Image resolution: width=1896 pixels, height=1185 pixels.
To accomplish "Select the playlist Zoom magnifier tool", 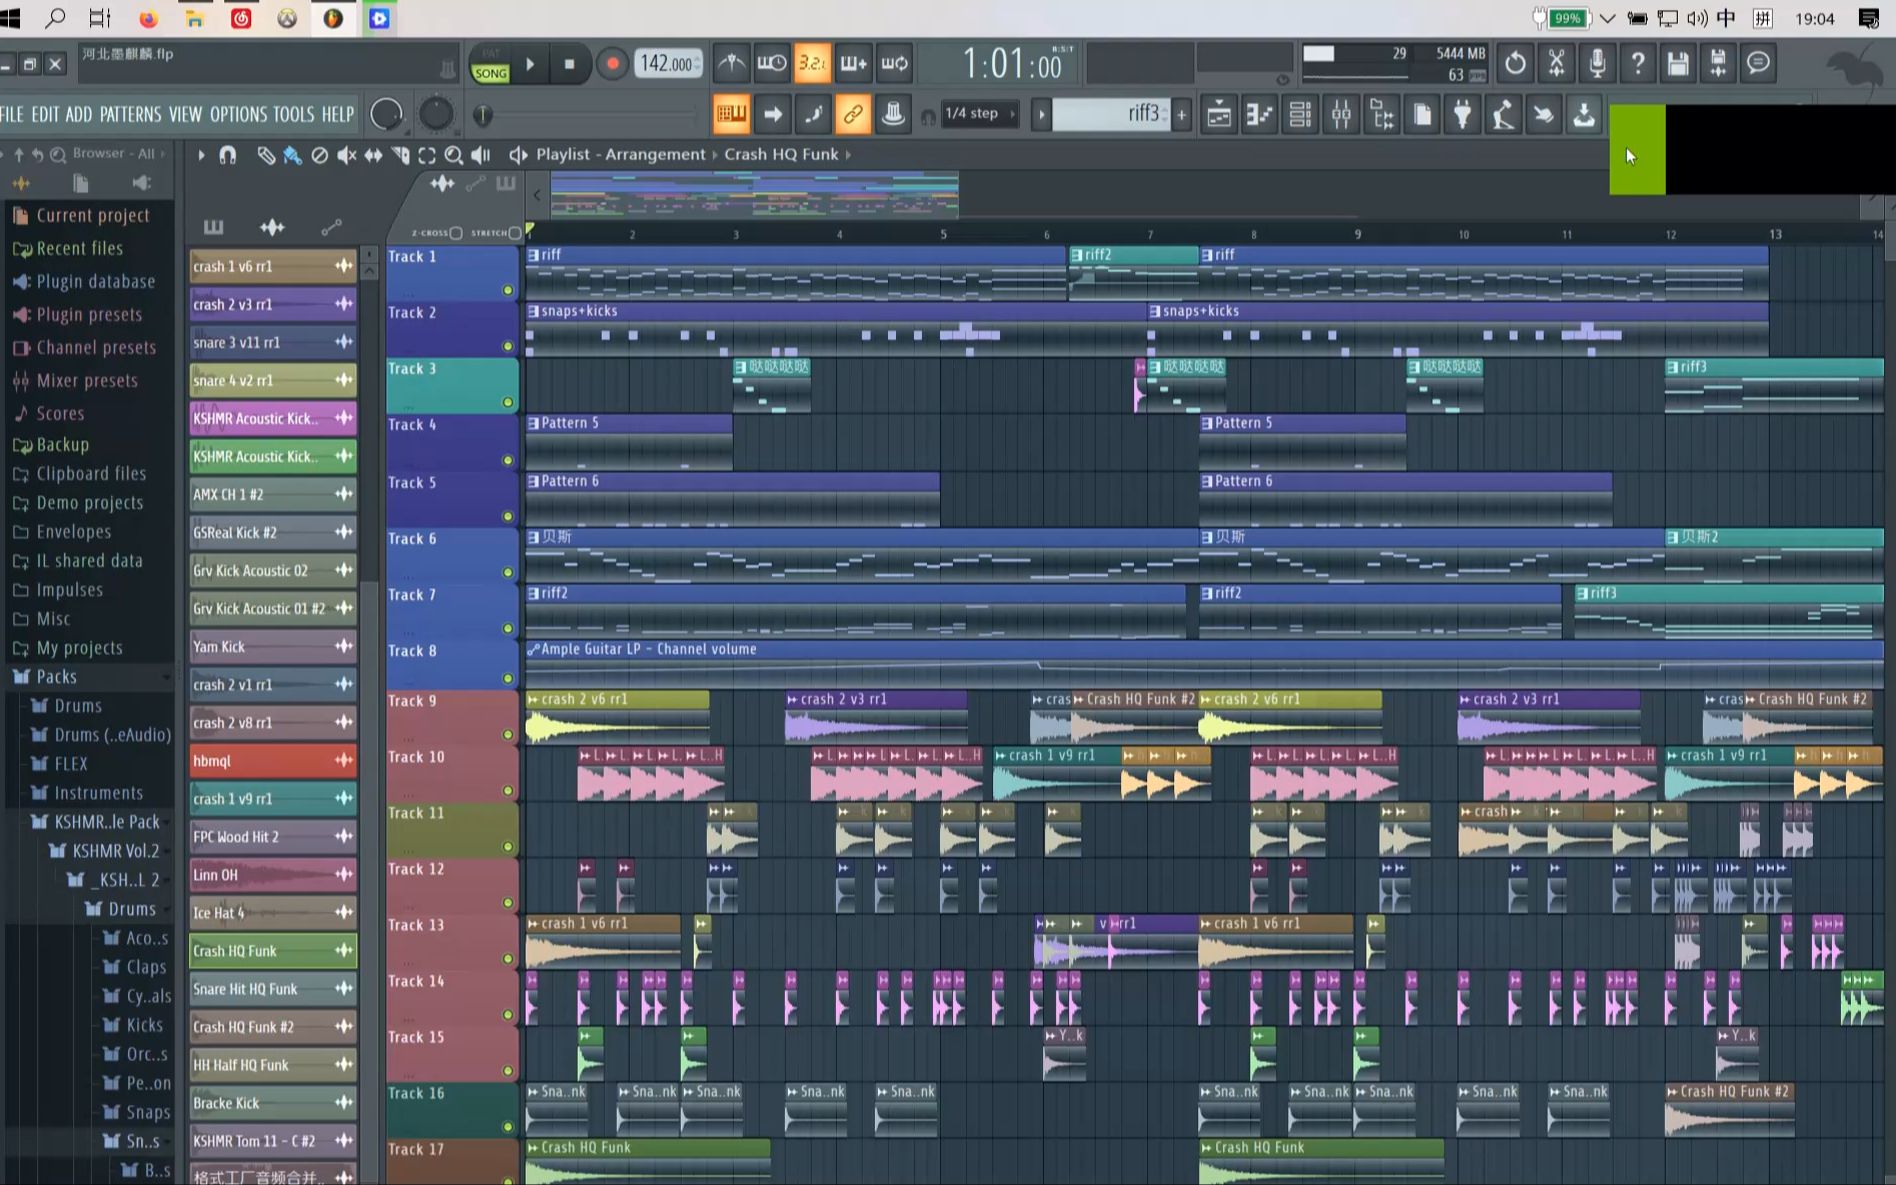I will click(x=453, y=155).
